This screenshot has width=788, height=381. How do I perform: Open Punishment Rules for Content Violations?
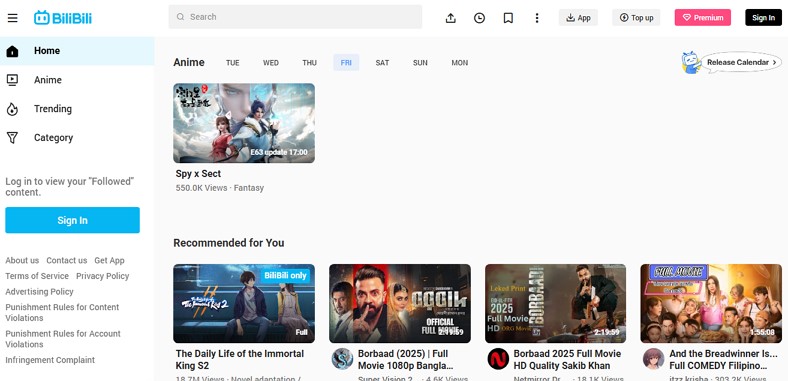(62, 313)
